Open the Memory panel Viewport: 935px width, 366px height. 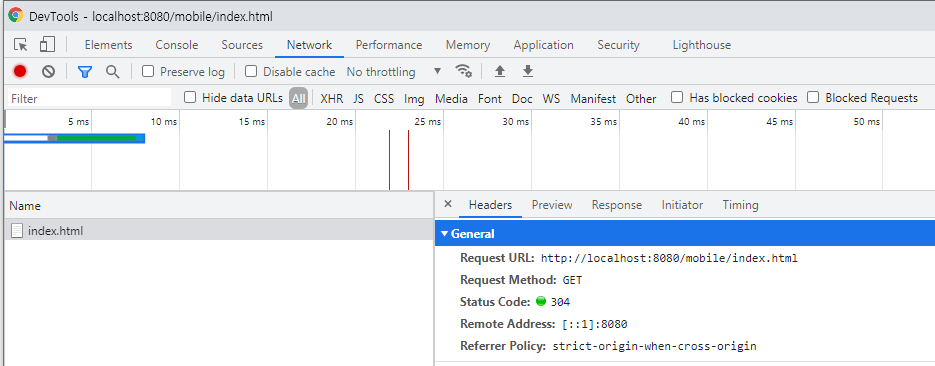pyautogui.click(x=468, y=45)
